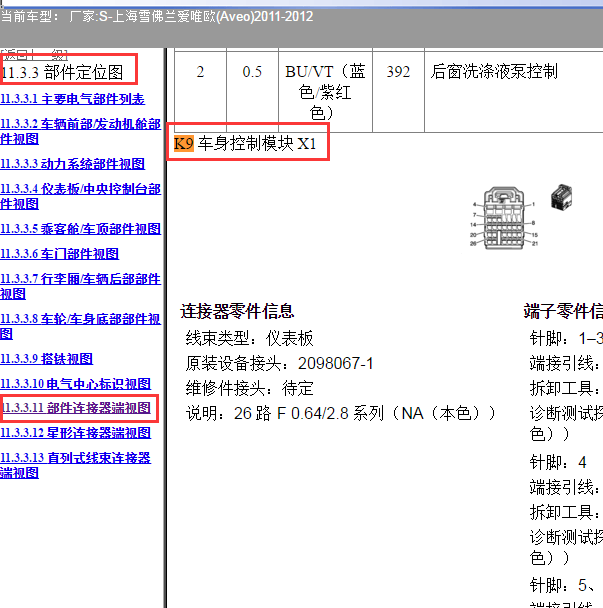
Task: Open link 11.3.3.10 电气中心标识视图
Action: click(76, 383)
